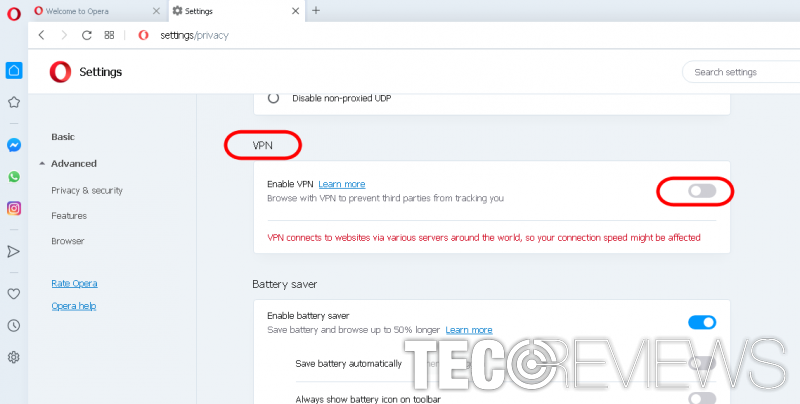This screenshot has height=404, width=800.
Task: Collapse the Advanced settings section
Action: tap(42, 164)
